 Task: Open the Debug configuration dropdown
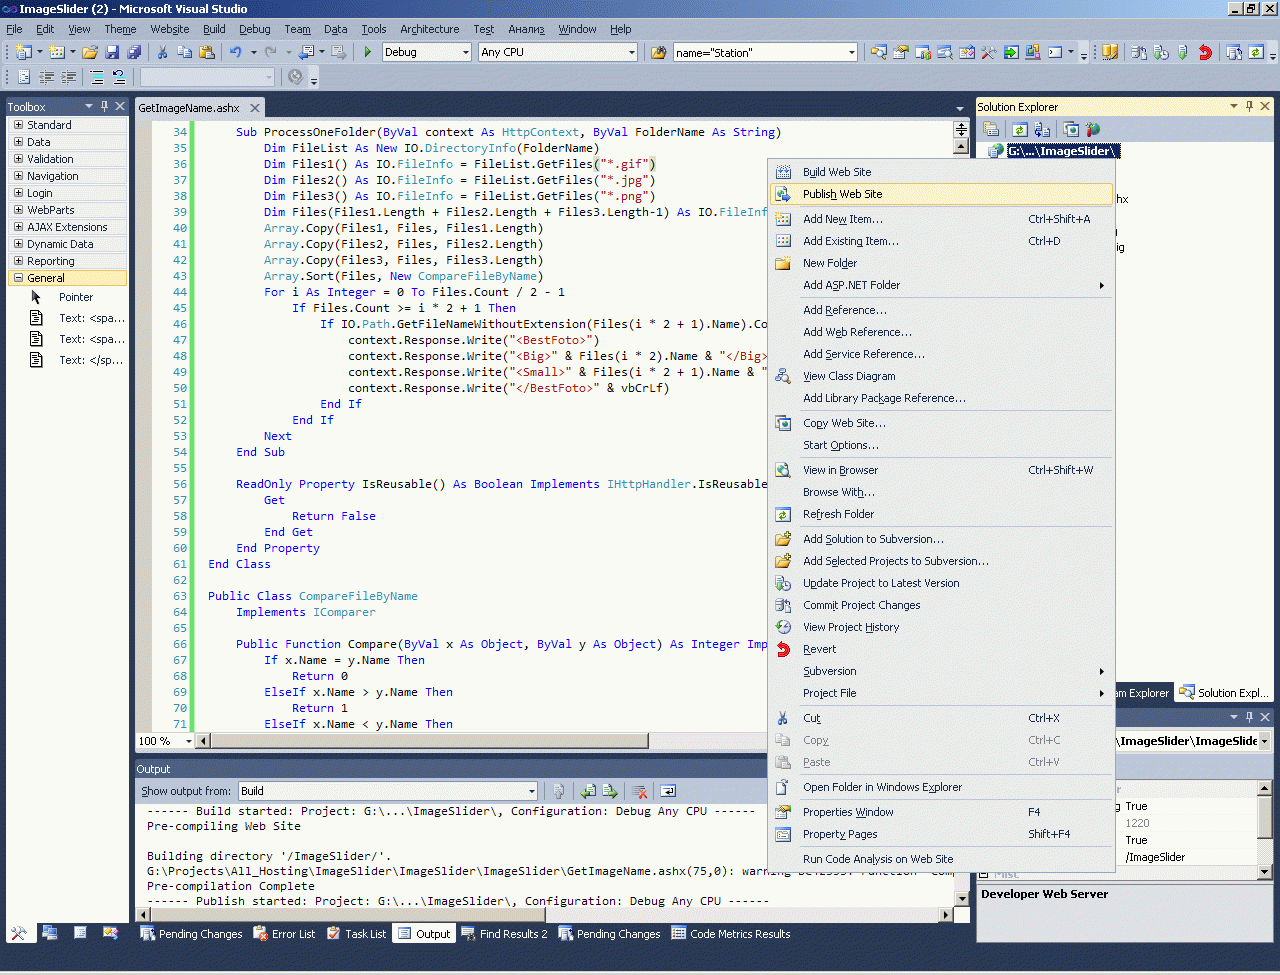click(465, 52)
